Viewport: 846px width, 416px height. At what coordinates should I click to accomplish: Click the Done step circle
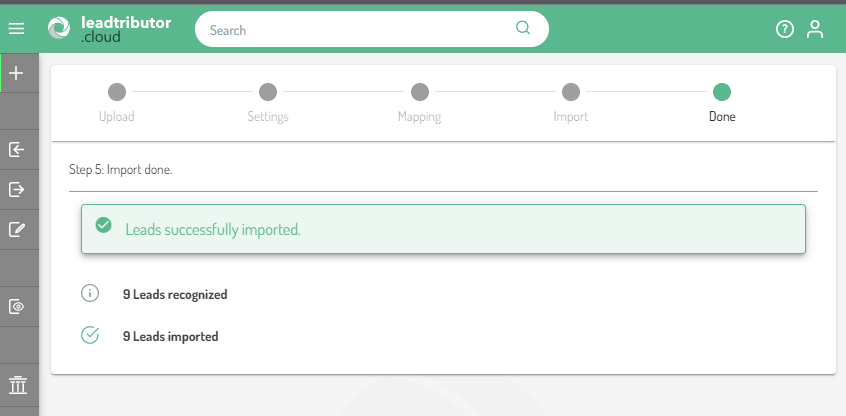(722, 92)
